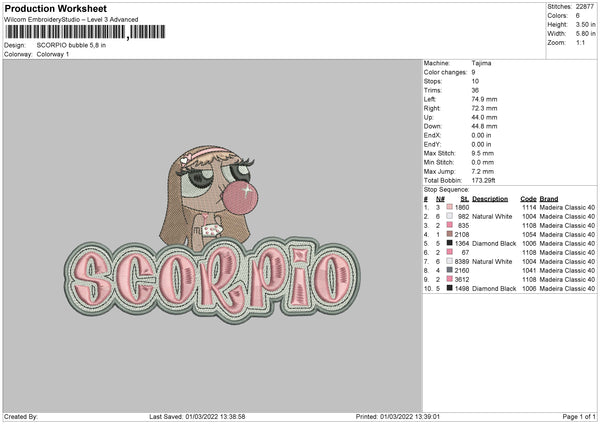
Task: Click the Code column header
Action: click(528, 199)
